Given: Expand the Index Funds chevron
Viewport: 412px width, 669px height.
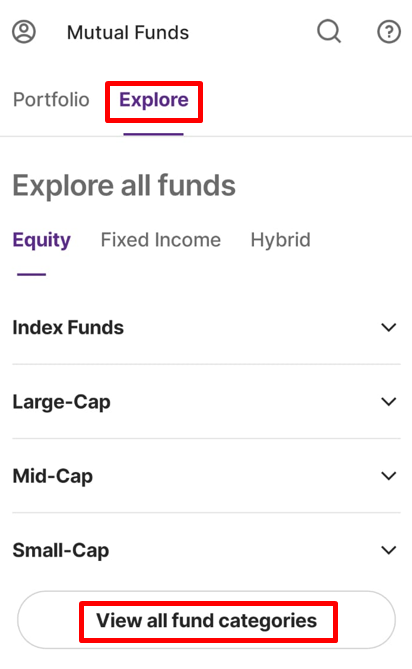Looking at the screenshot, I should [389, 328].
